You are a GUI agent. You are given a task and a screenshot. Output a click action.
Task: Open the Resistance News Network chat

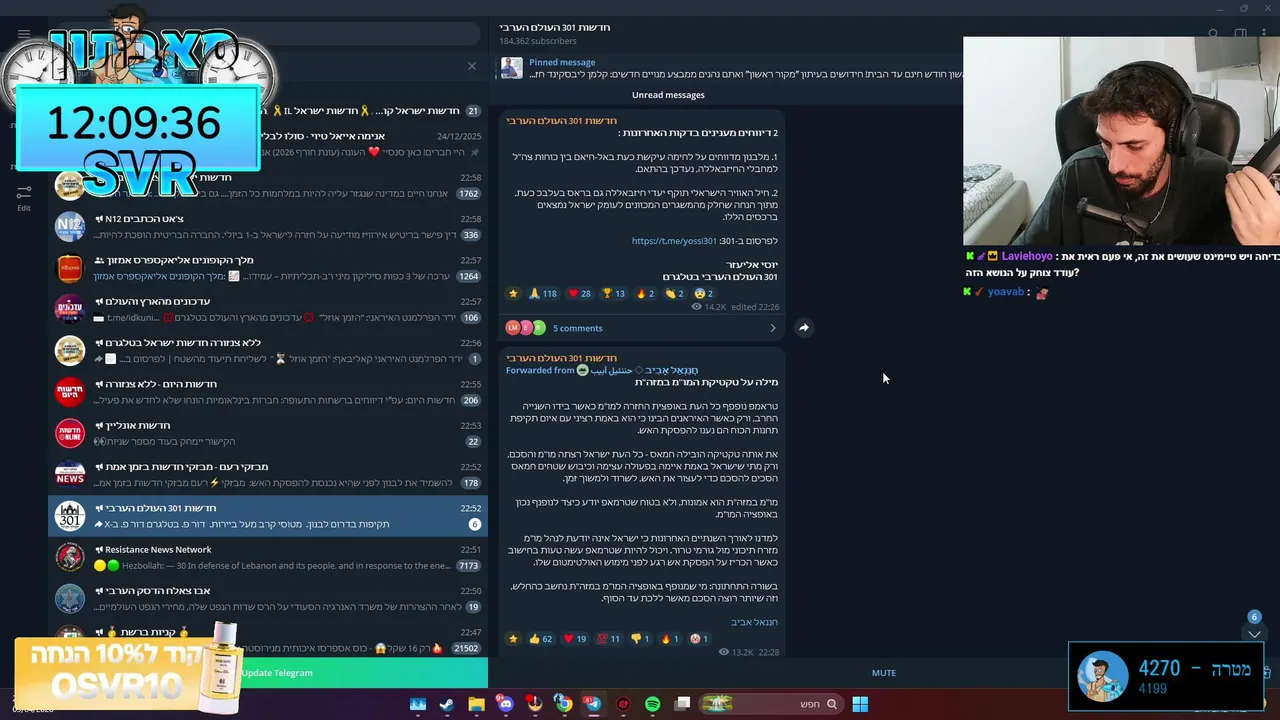coord(268,557)
